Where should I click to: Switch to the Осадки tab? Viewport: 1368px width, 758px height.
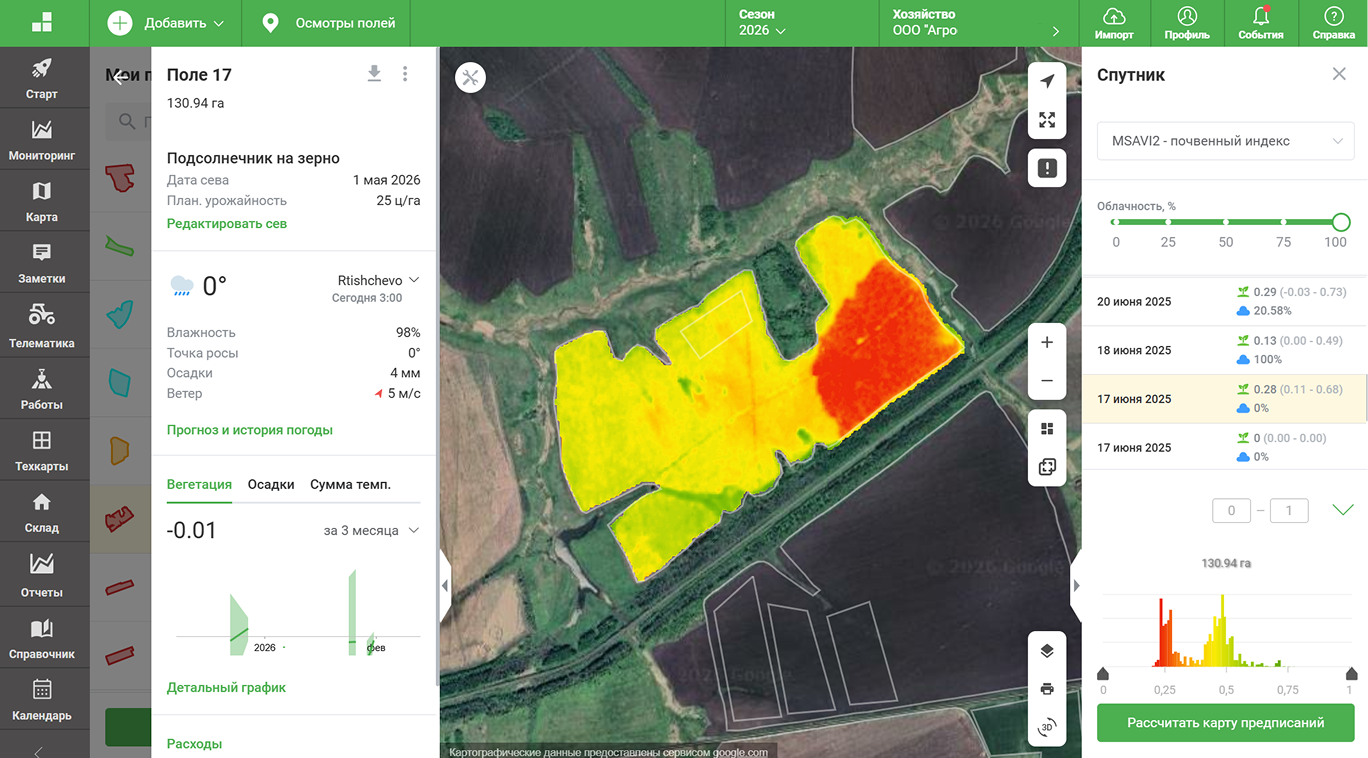[x=271, y=484]
